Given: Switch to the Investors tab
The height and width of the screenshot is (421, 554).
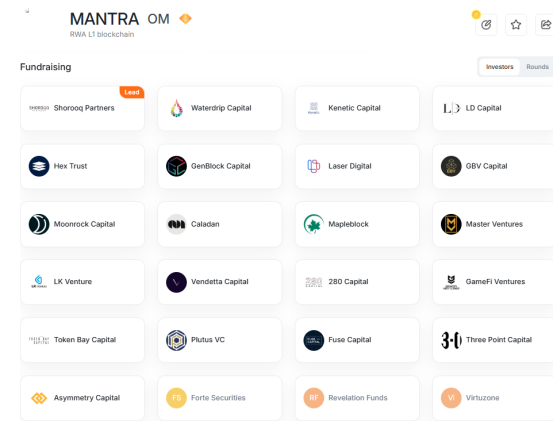Looking at the screenshot, I should point(499,67).
